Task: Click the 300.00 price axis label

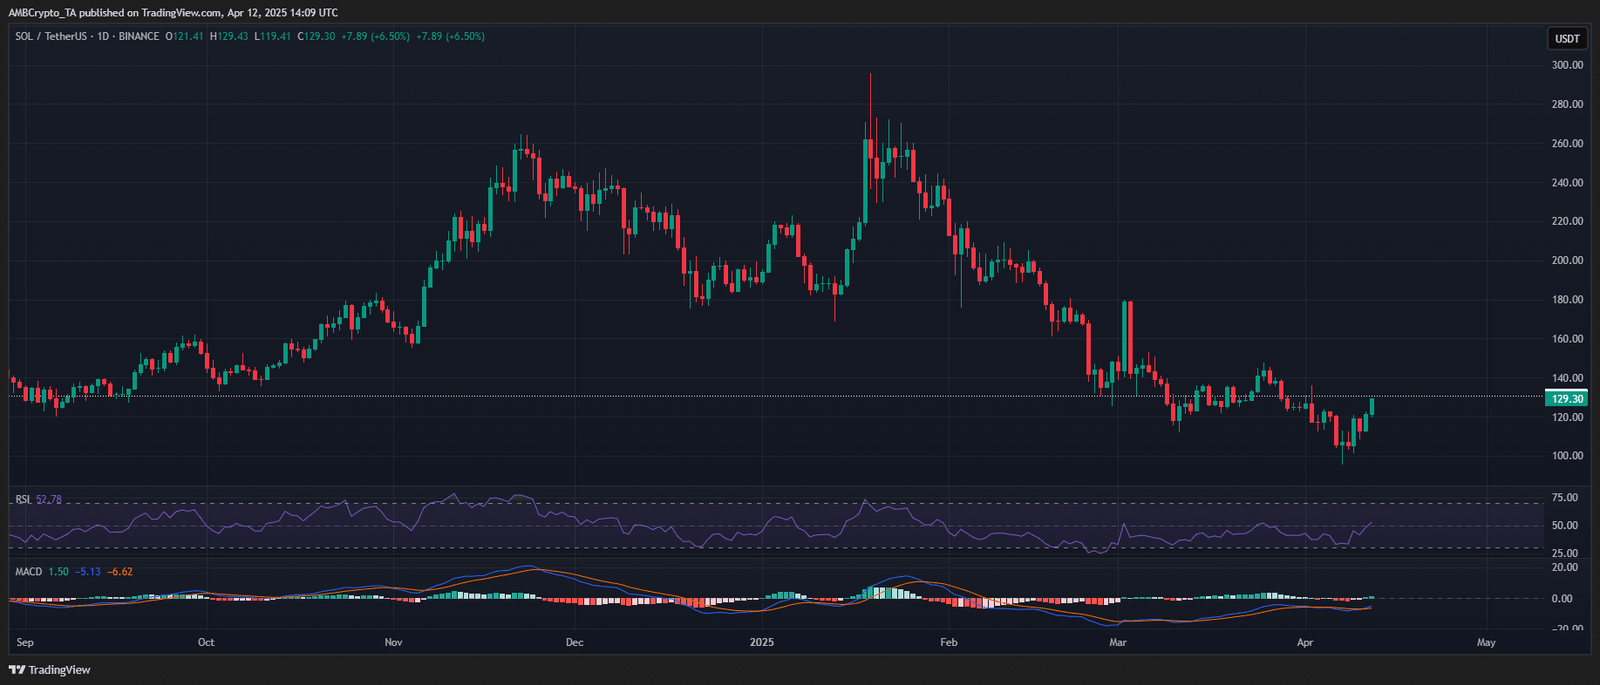Action: point(1567,65)
